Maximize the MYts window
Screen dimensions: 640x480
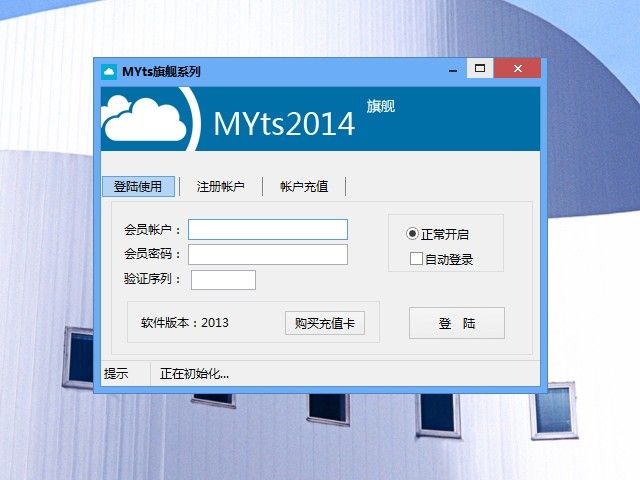(480, 68)
